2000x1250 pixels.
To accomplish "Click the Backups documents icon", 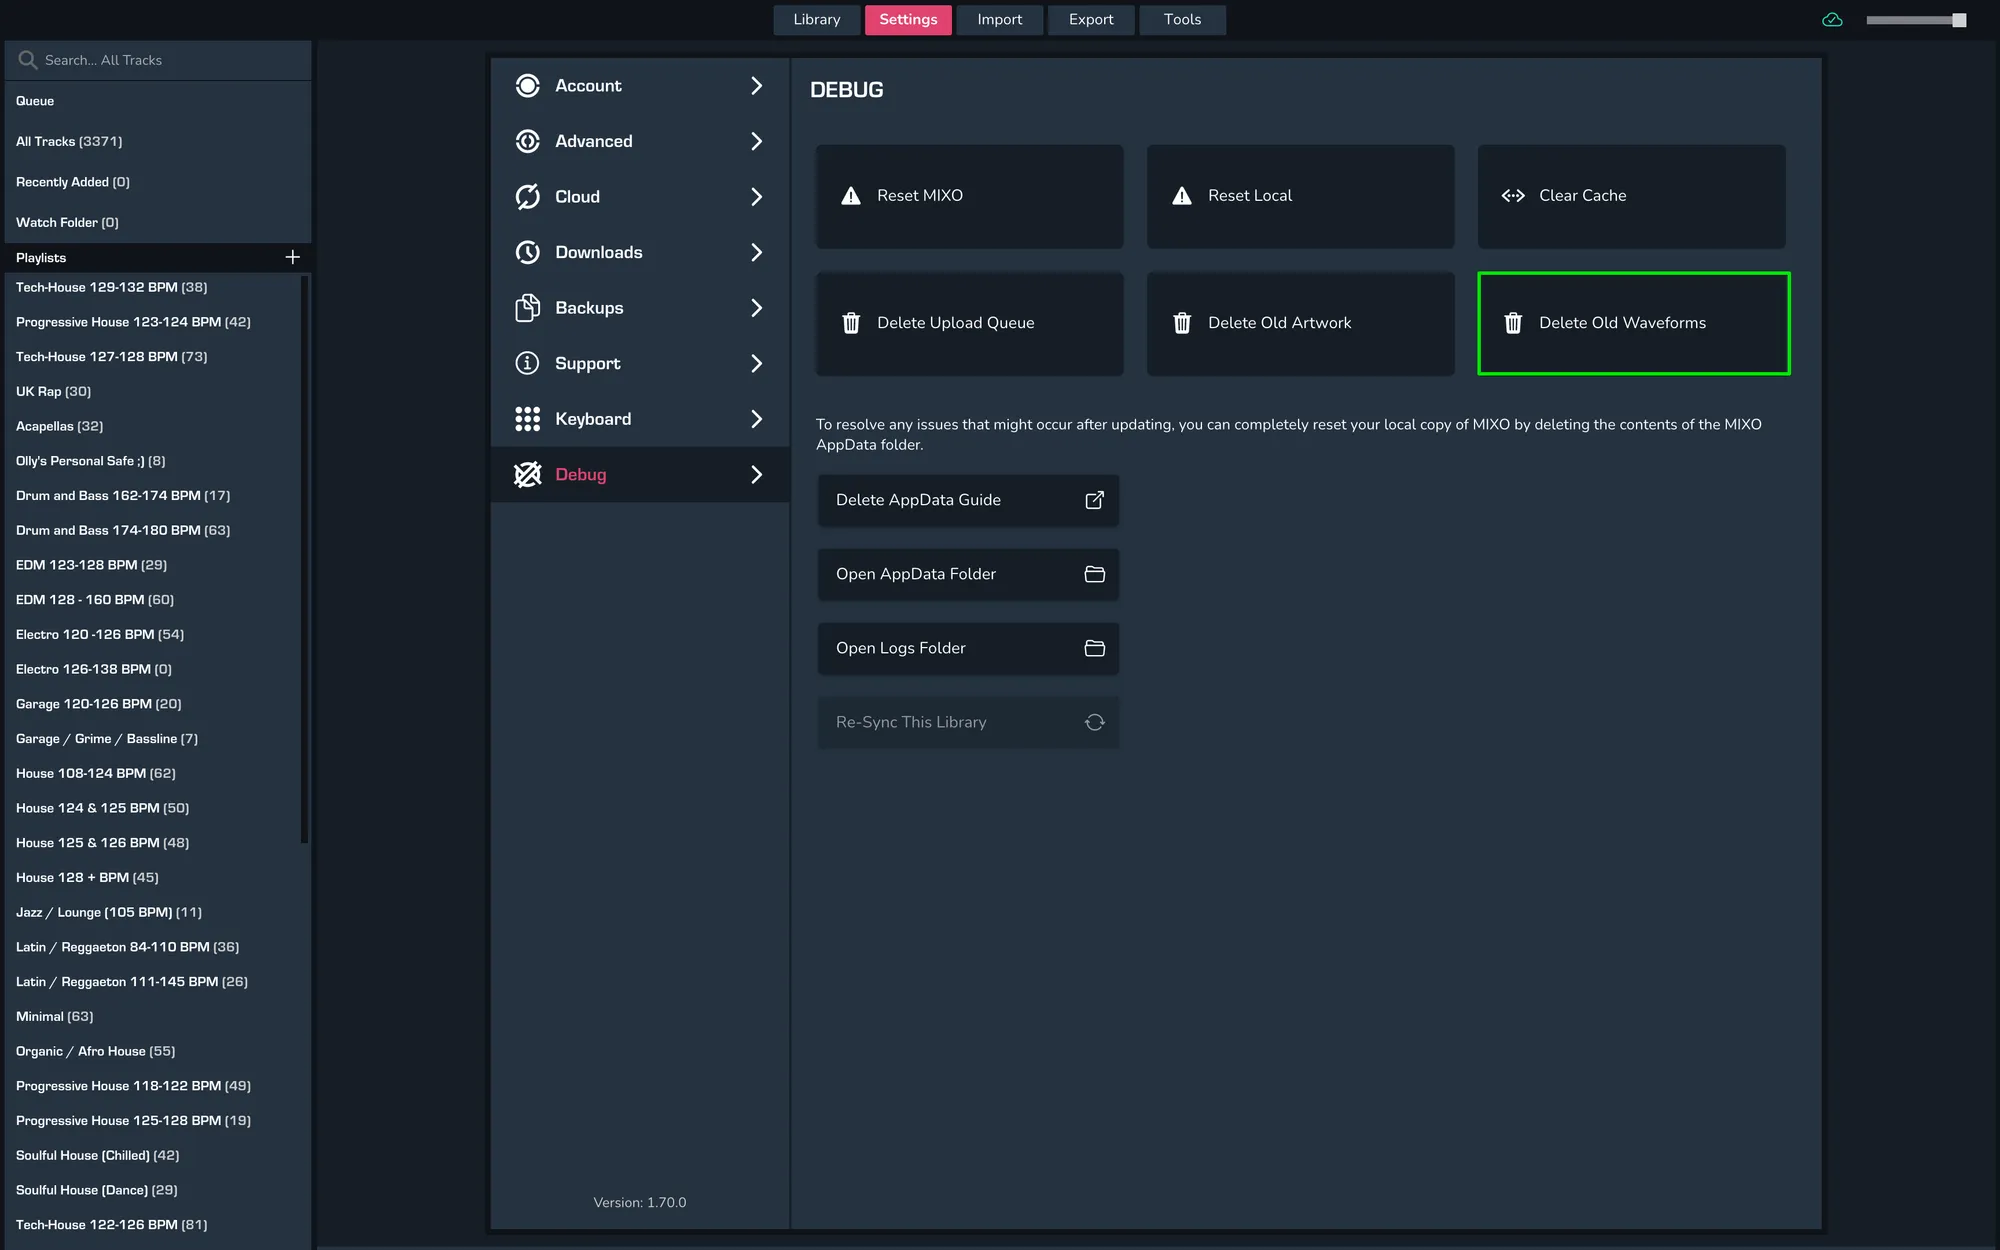I will point(527,308).
